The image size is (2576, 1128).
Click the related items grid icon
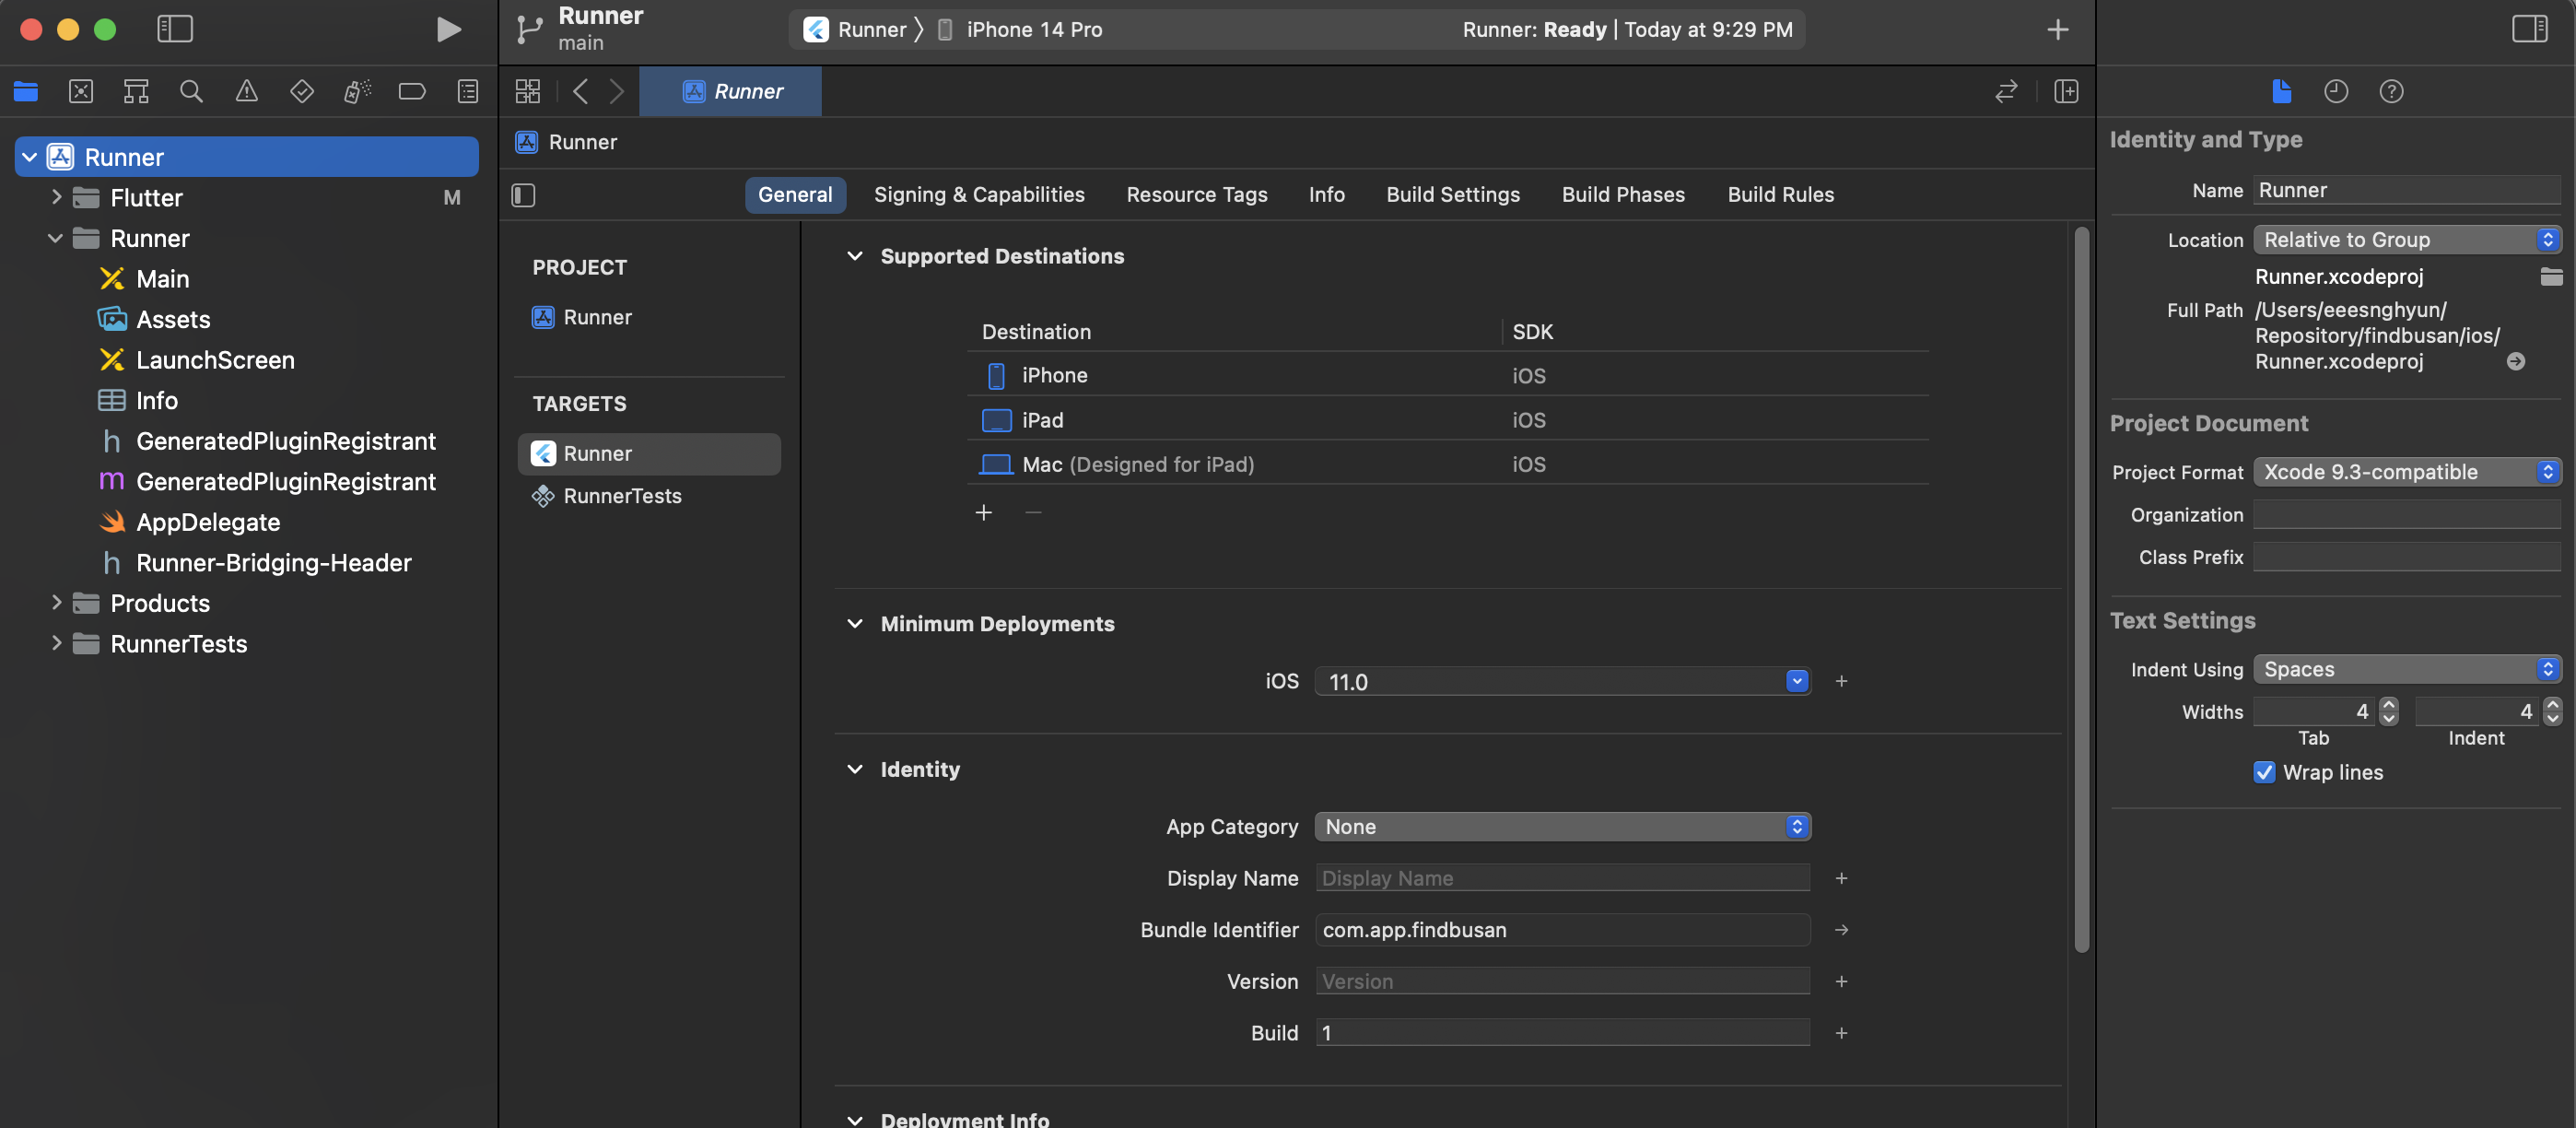click(x=527, y=92)
